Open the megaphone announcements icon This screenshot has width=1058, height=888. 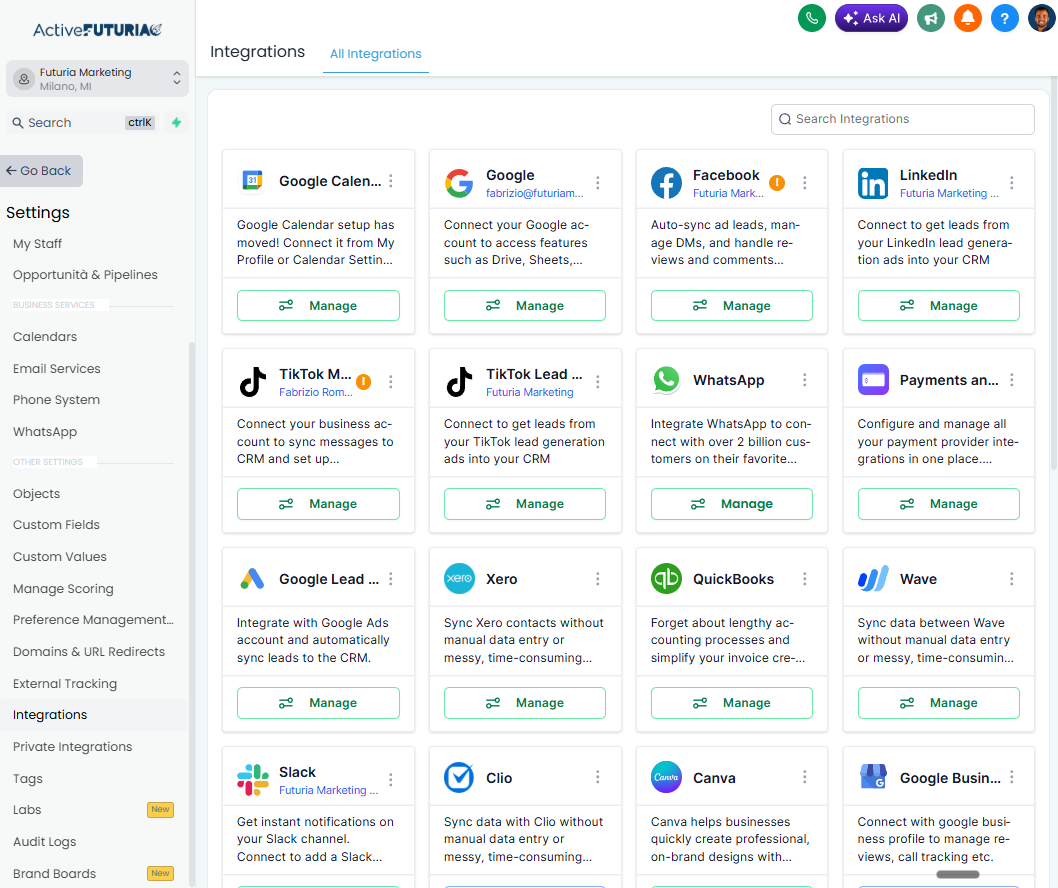click(931, 18)
